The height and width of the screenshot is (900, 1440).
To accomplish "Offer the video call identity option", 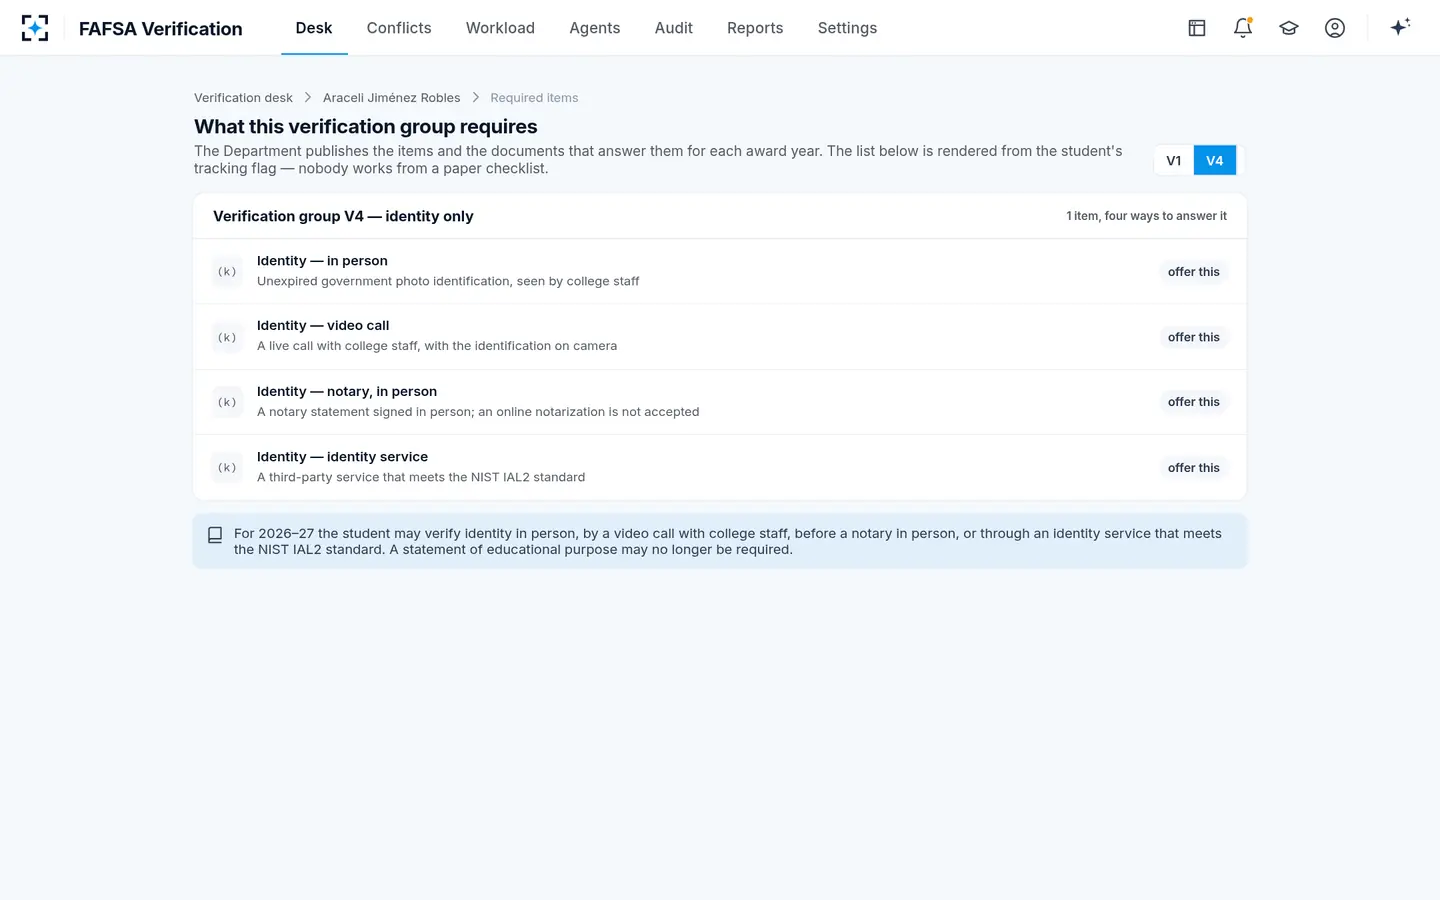I will click(1194, 337).
